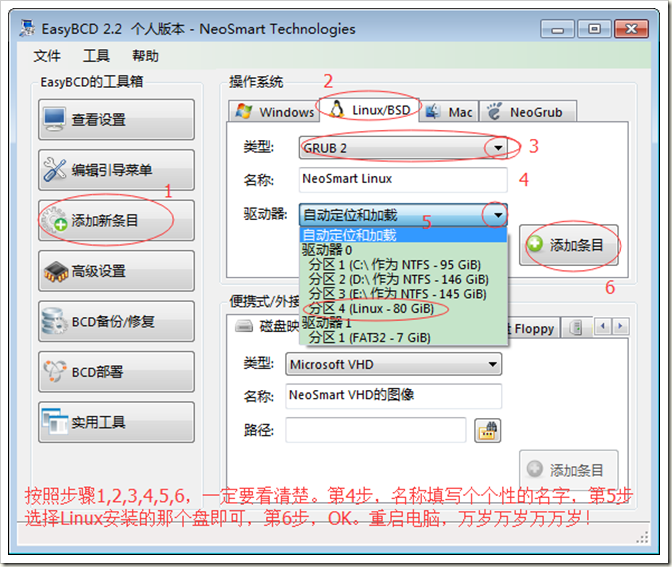The width and height of the screenshot is (672, 567).
Task: Click the windows icon on 实用工具
Action: (x=54, y=422)
